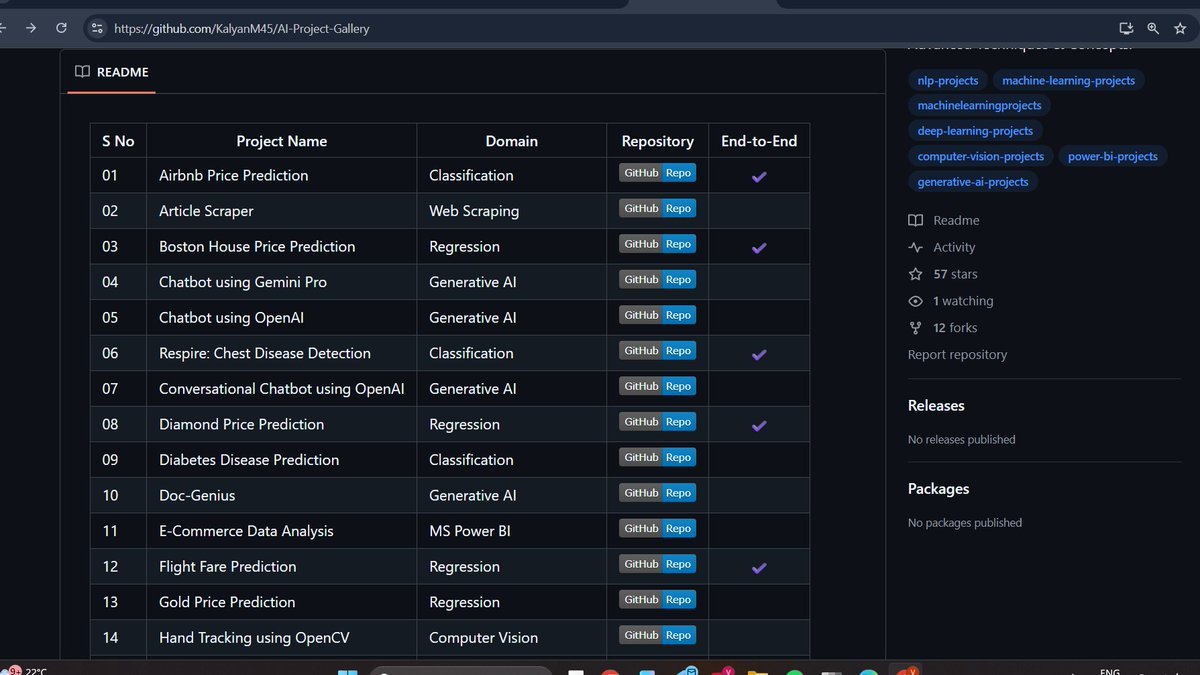Select the text Airbnb Price Prediction

pyautogui.click(x=233, y=175)
